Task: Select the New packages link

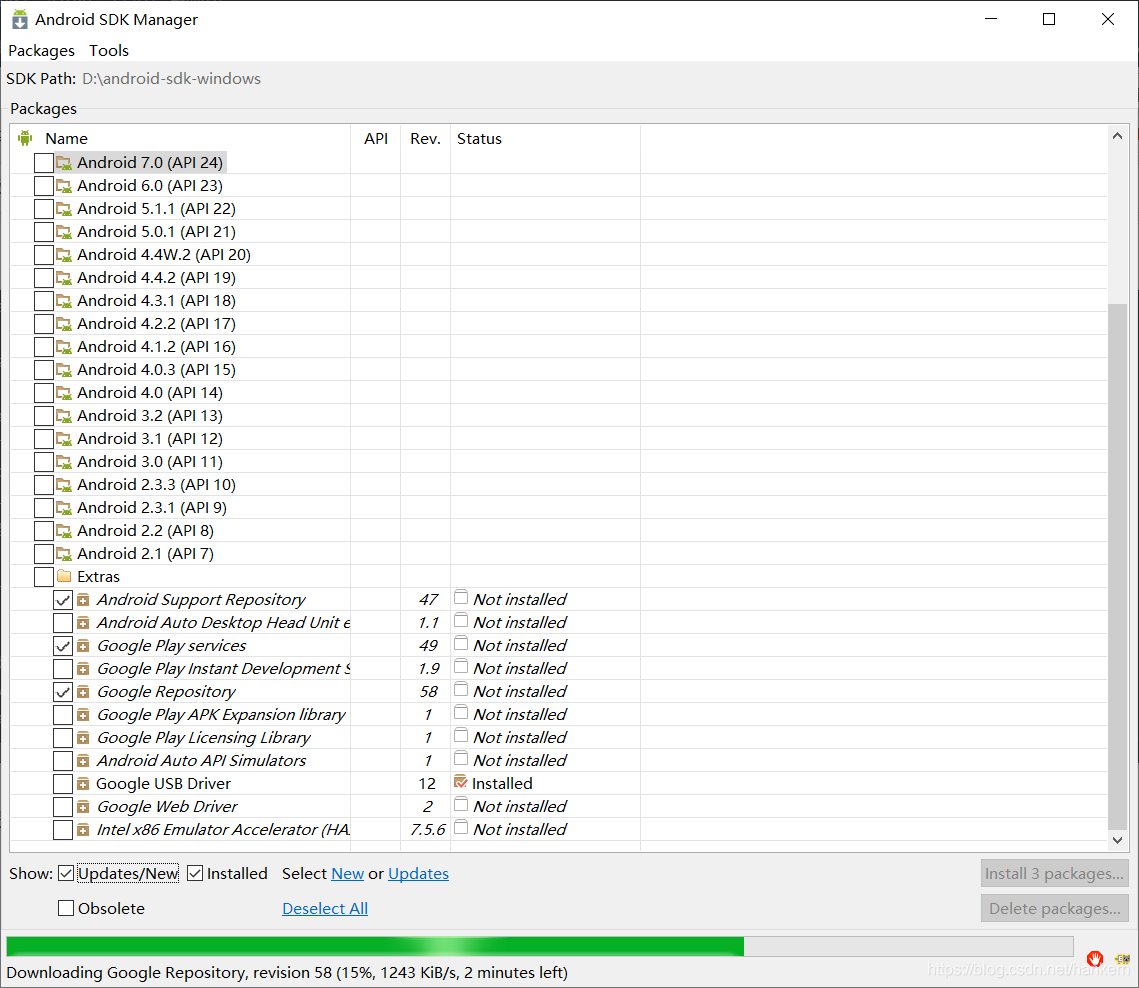Action: pyautogui.click(x=347, y=873)
